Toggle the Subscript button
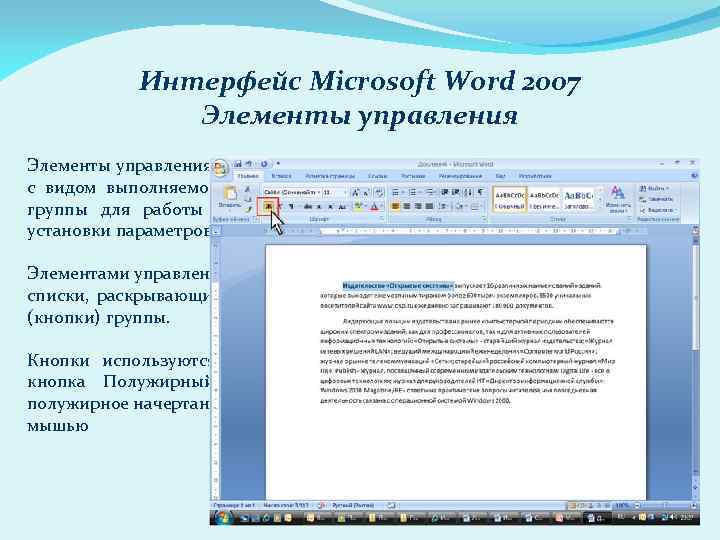Viewport: 720px width, 540px height. pos(319,207)
